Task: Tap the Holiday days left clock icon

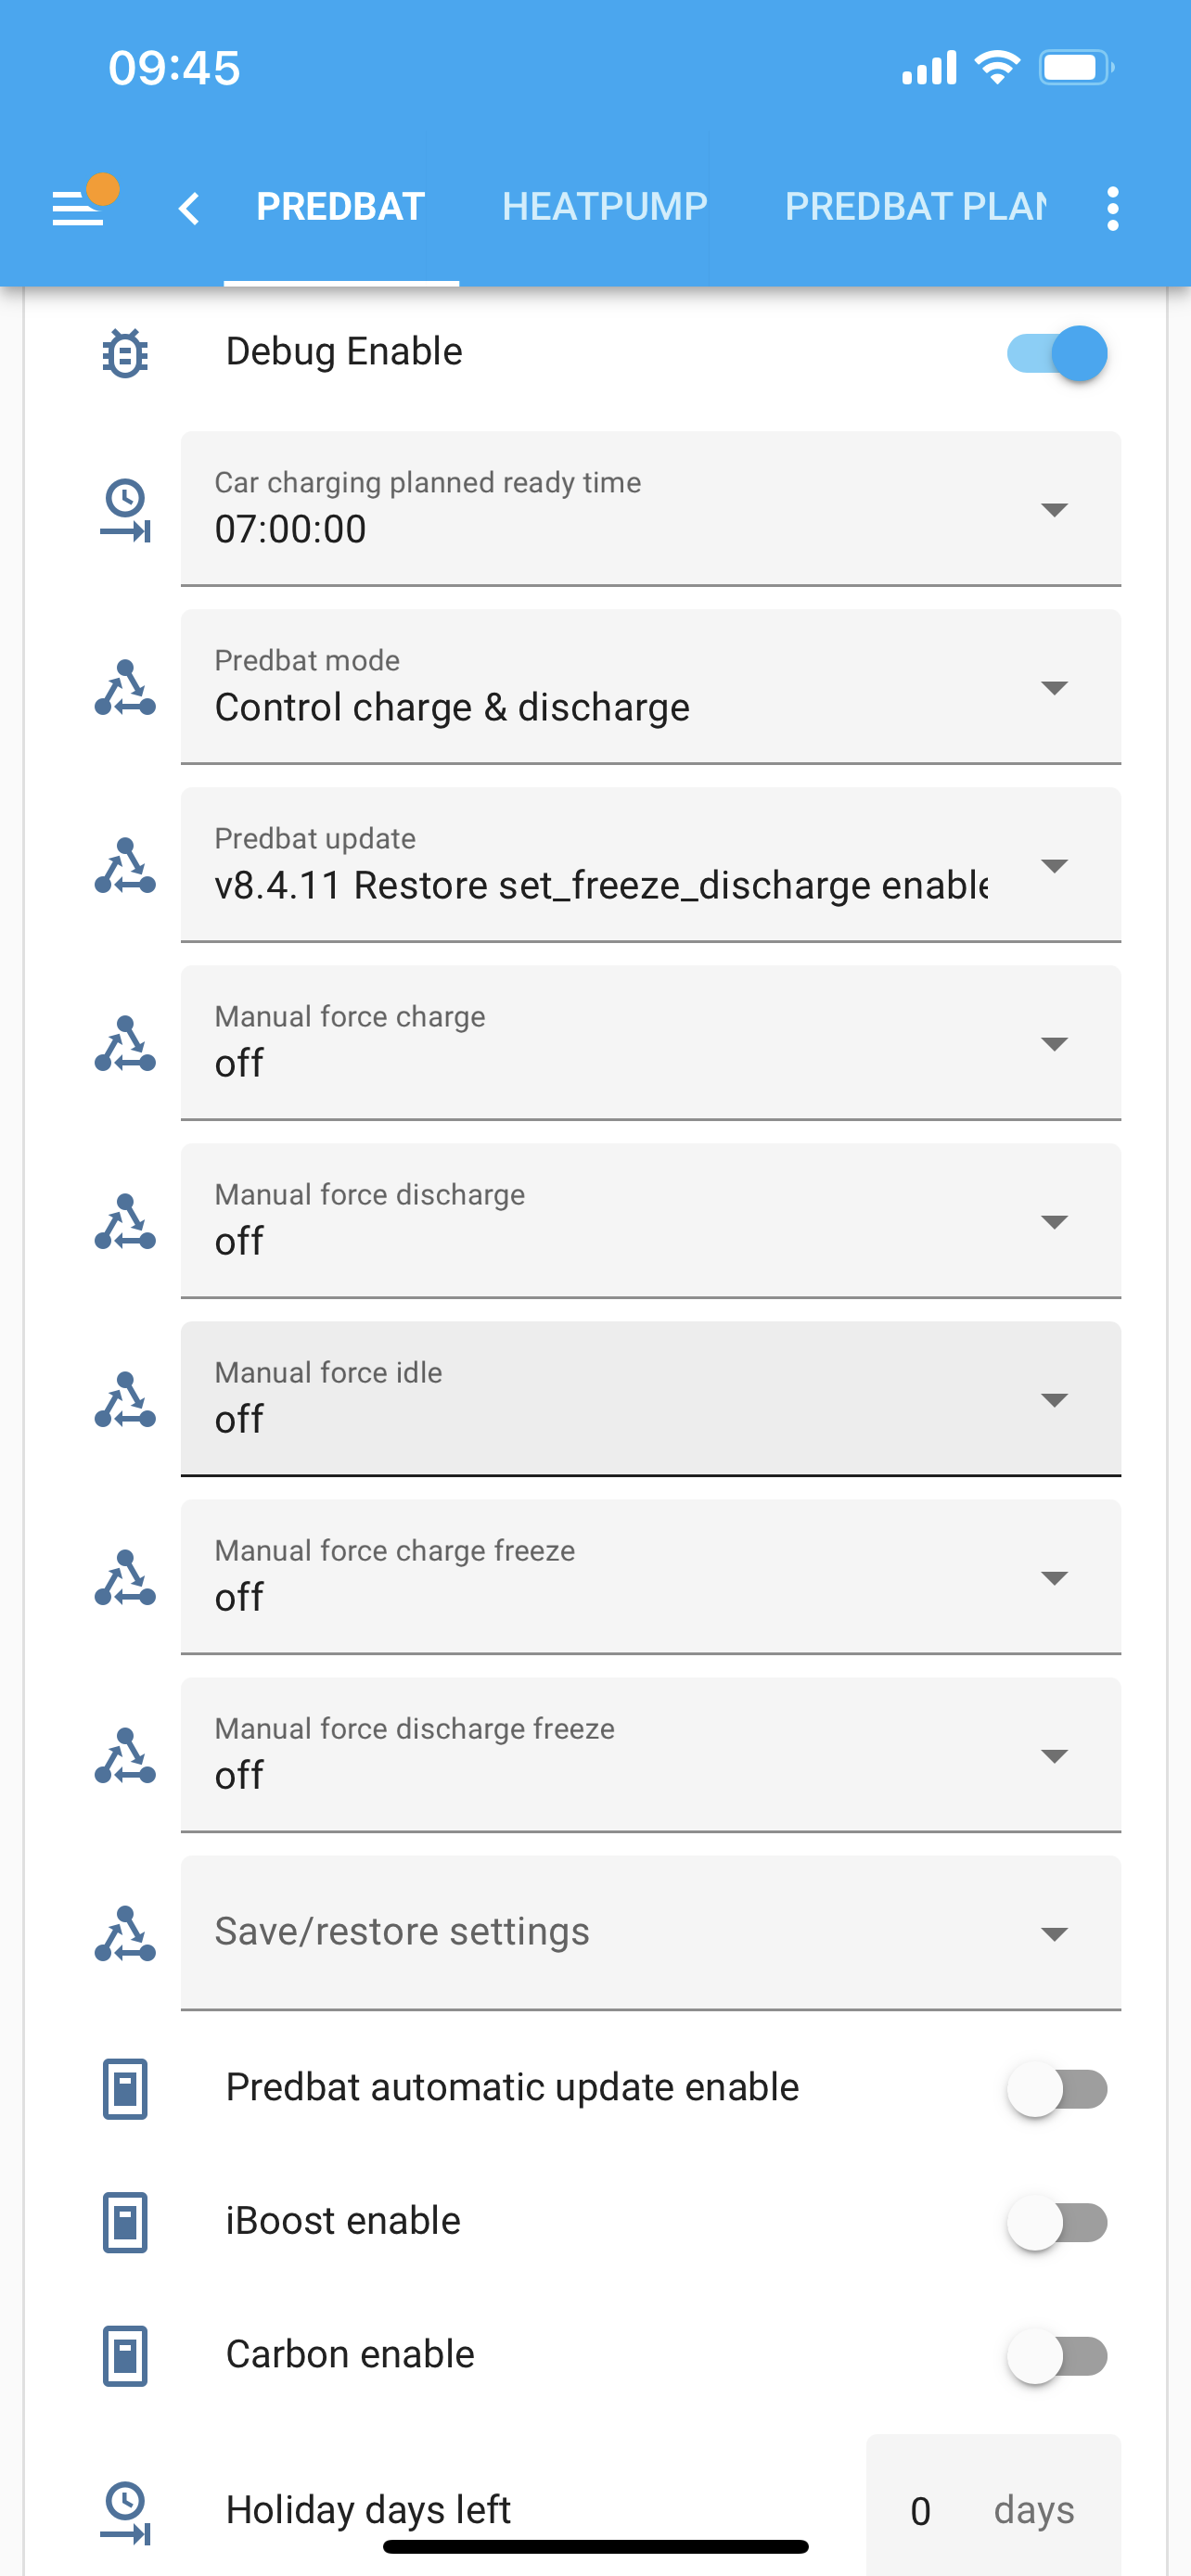Action: click(125, 2511)
